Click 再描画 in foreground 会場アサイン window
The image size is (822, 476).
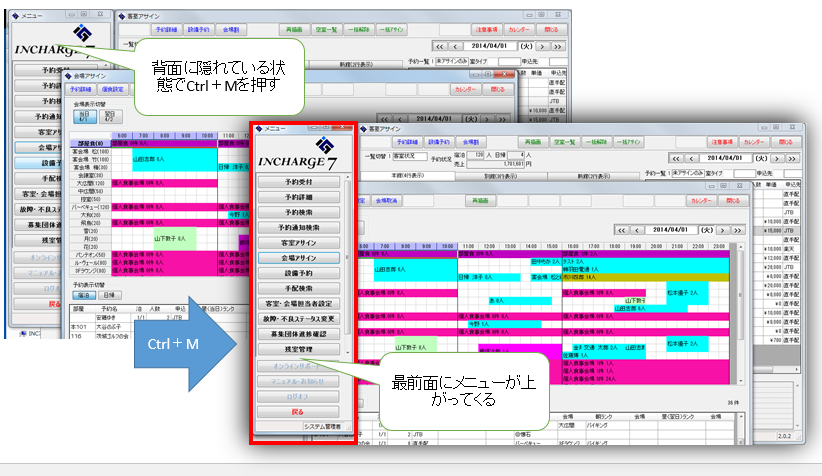pos(480,201)
